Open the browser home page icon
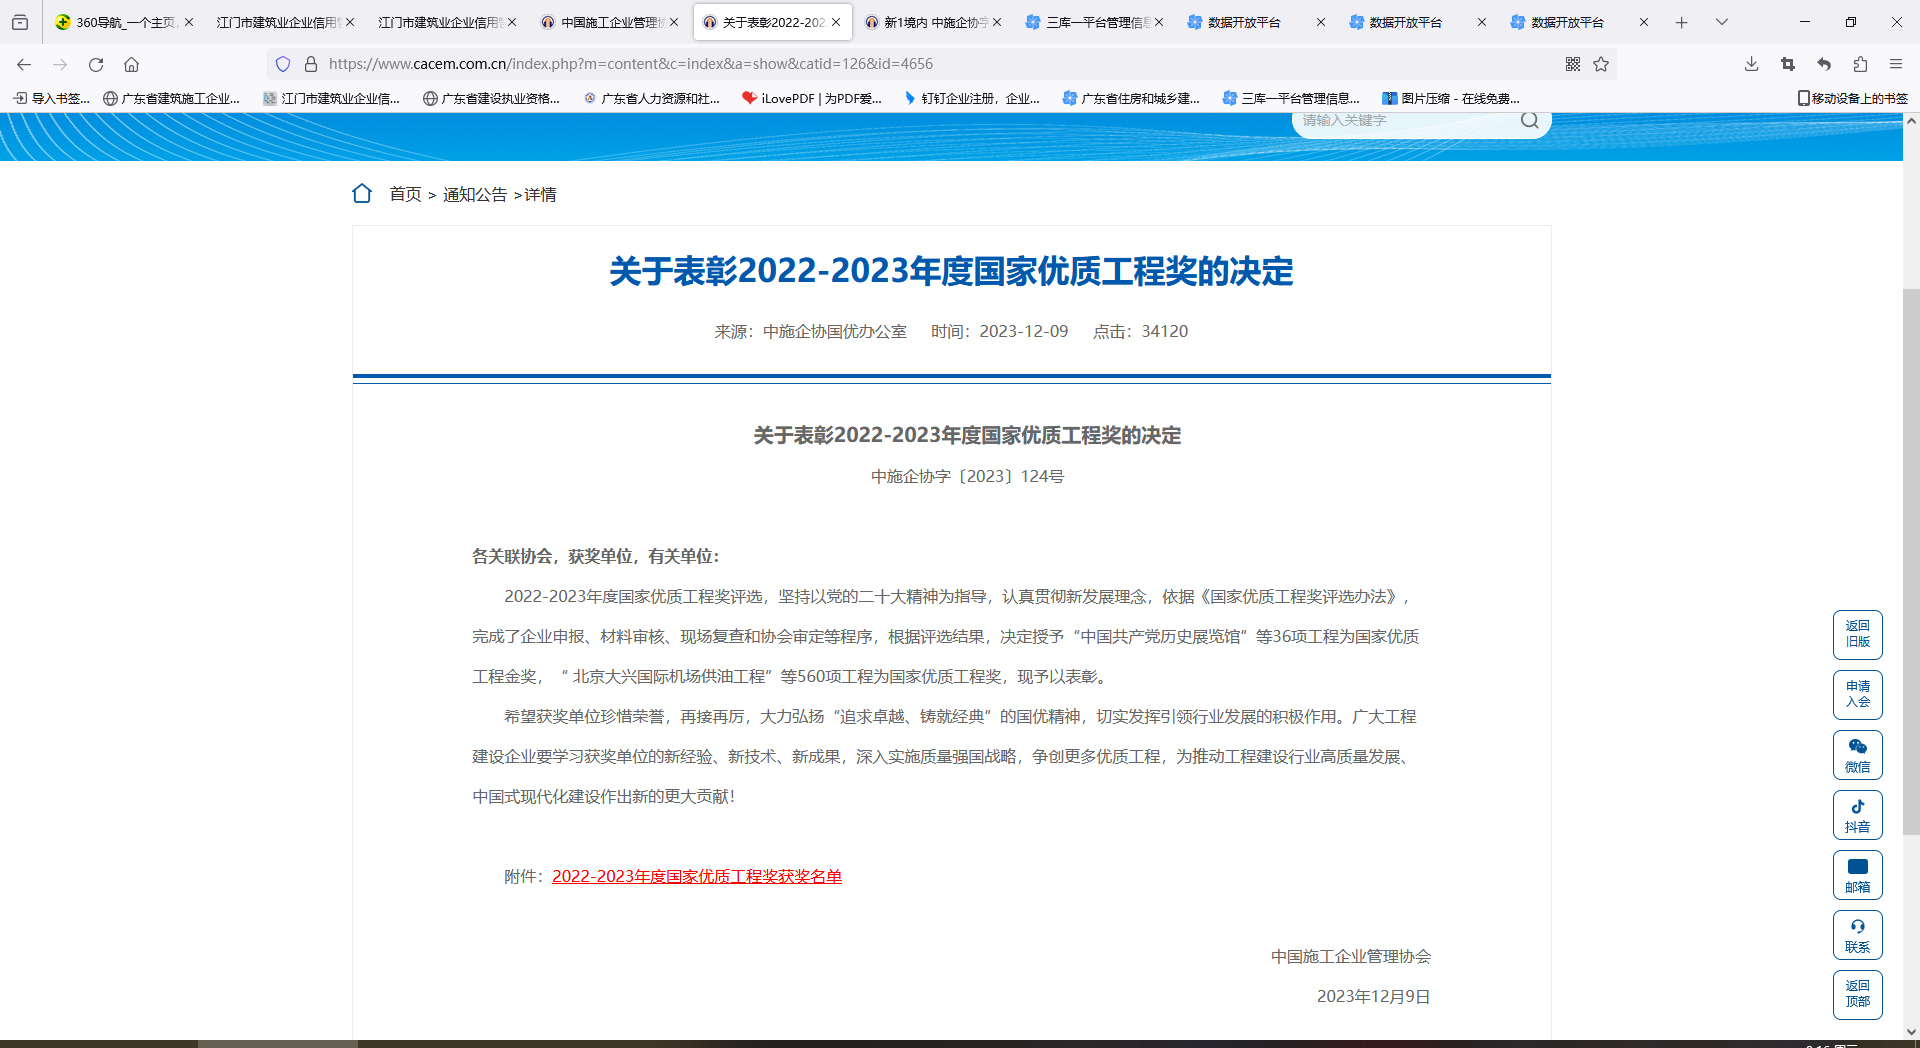 (131, 64)
